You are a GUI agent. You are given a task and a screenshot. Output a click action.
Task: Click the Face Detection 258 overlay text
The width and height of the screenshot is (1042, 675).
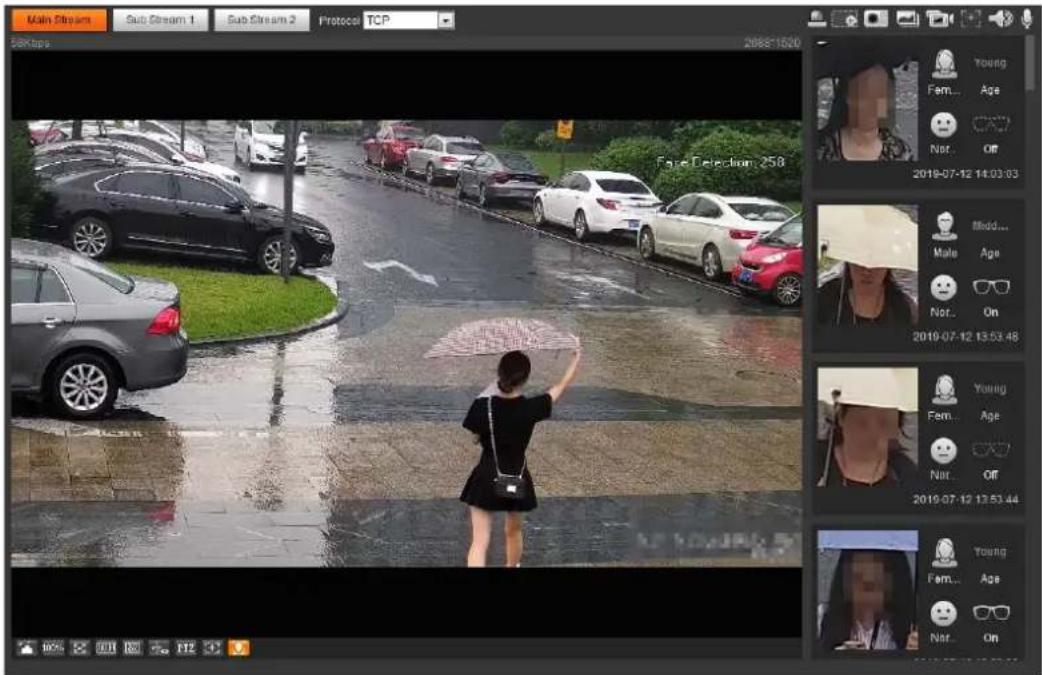720,162
